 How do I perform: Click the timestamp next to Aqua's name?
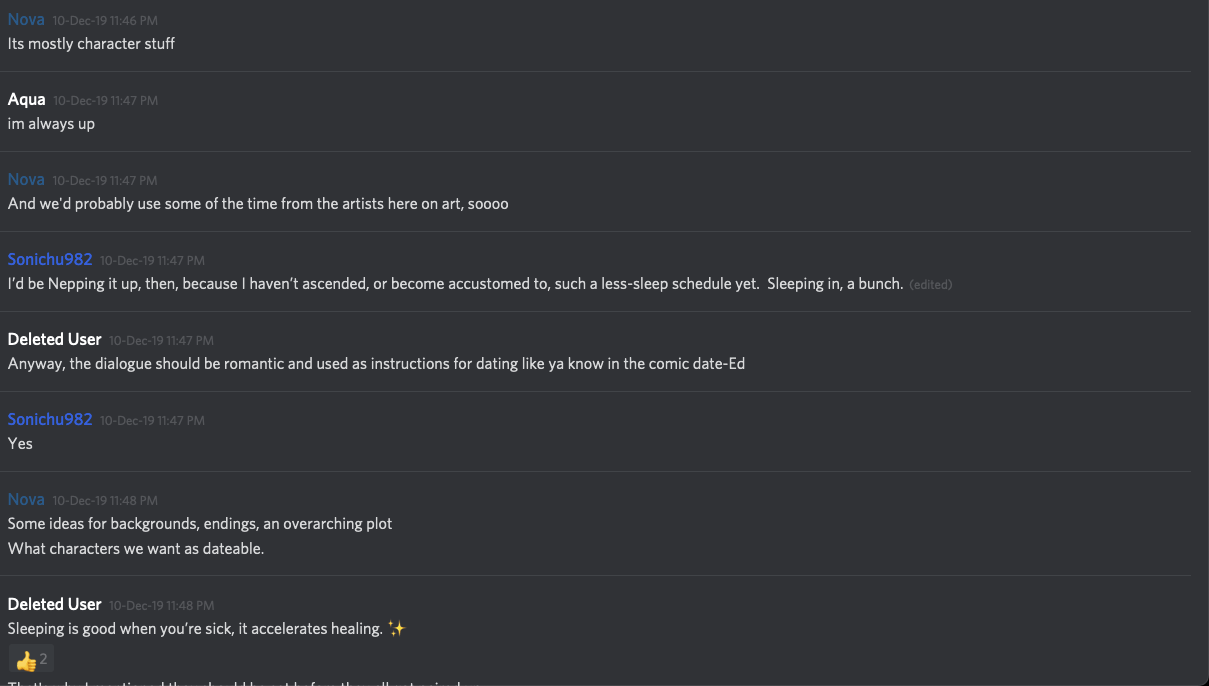click(x=106, y=100)
